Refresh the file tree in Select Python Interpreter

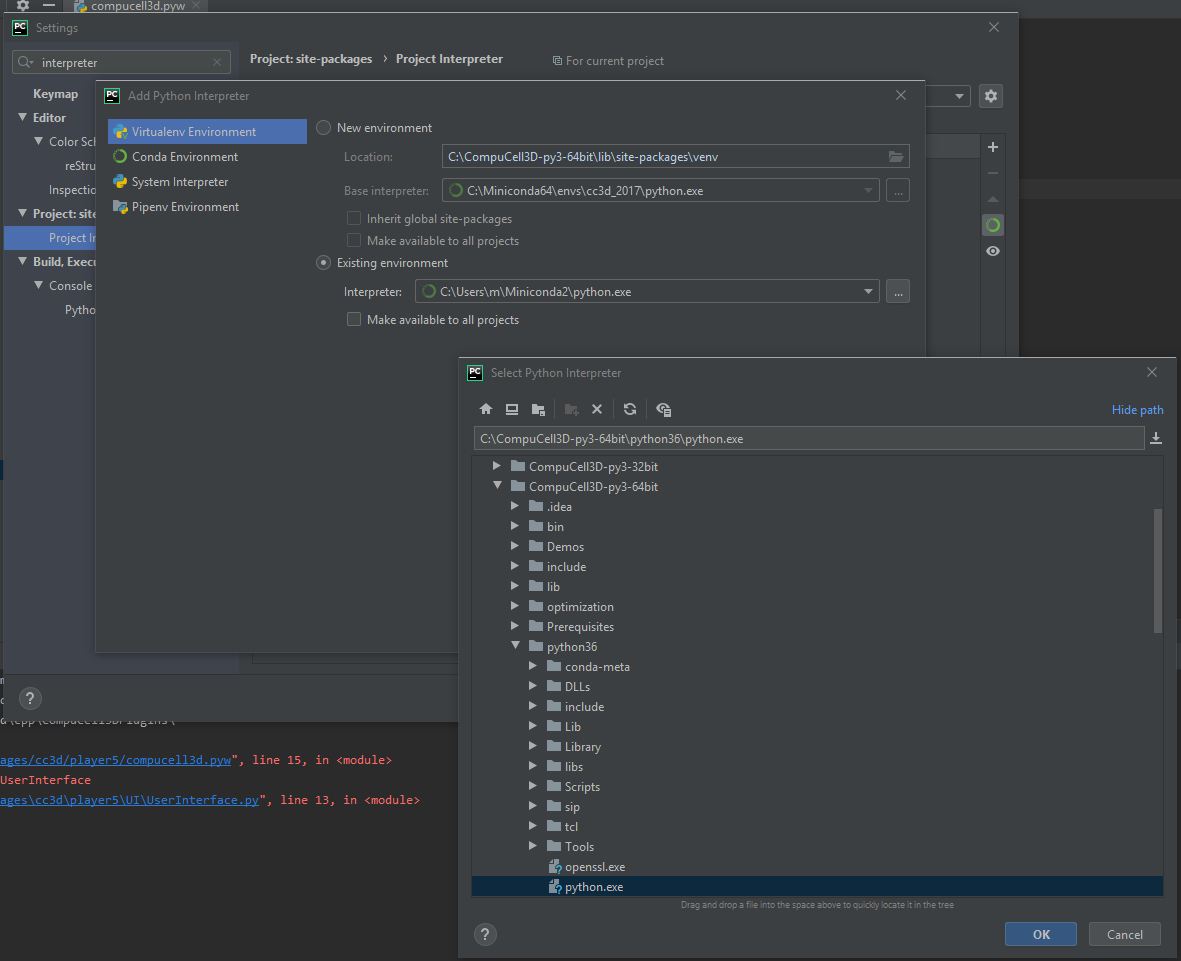pos(630,409)
